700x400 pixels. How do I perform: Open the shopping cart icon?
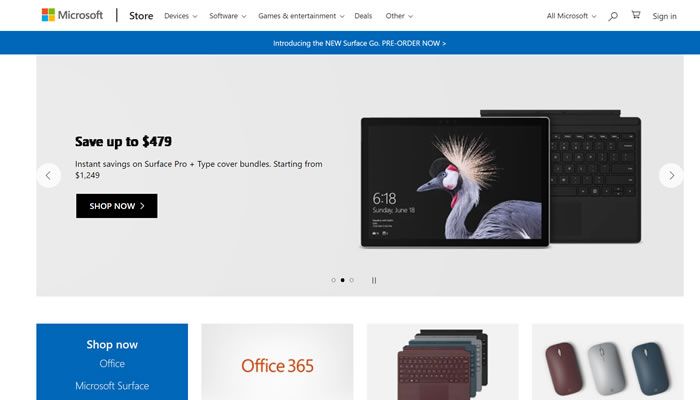[x=636, y=15]
